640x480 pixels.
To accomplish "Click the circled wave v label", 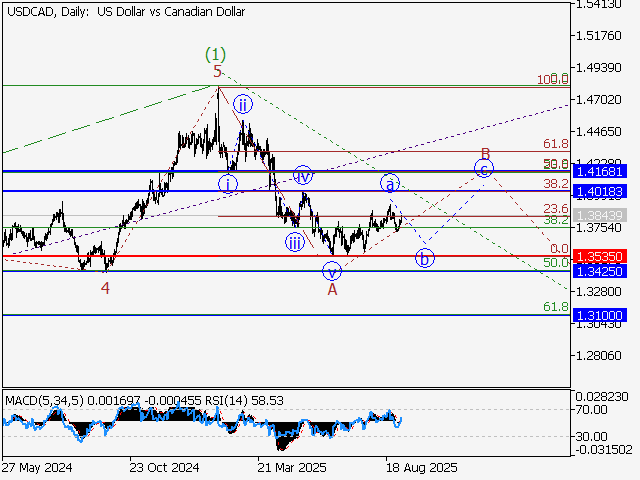I will click(332, 270).
